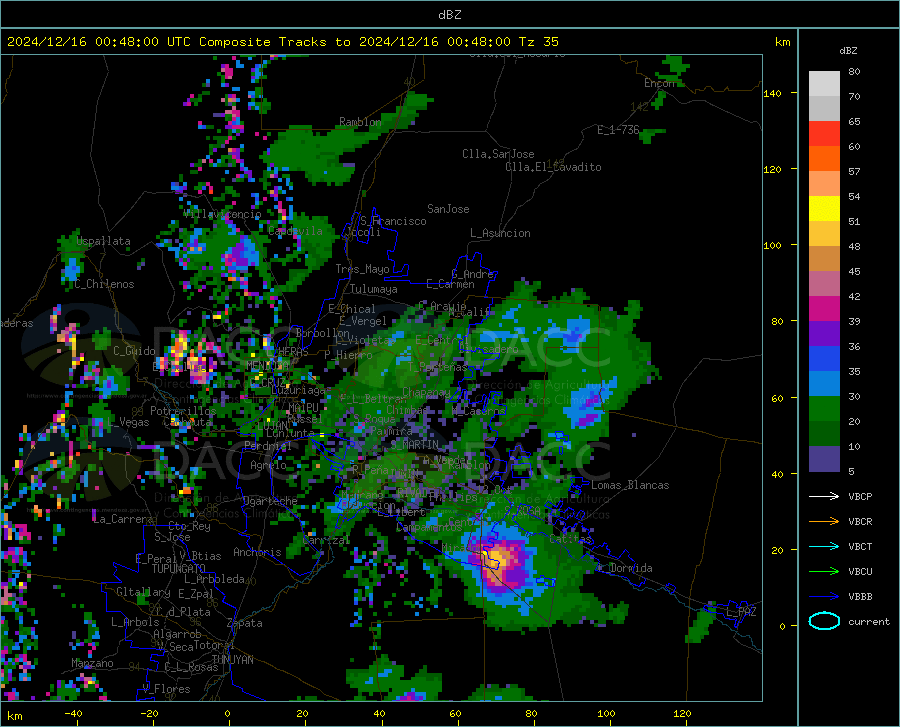Click the 'Villavicencio' map label
The height and width of the screenshot is (727, 900).
222,214
